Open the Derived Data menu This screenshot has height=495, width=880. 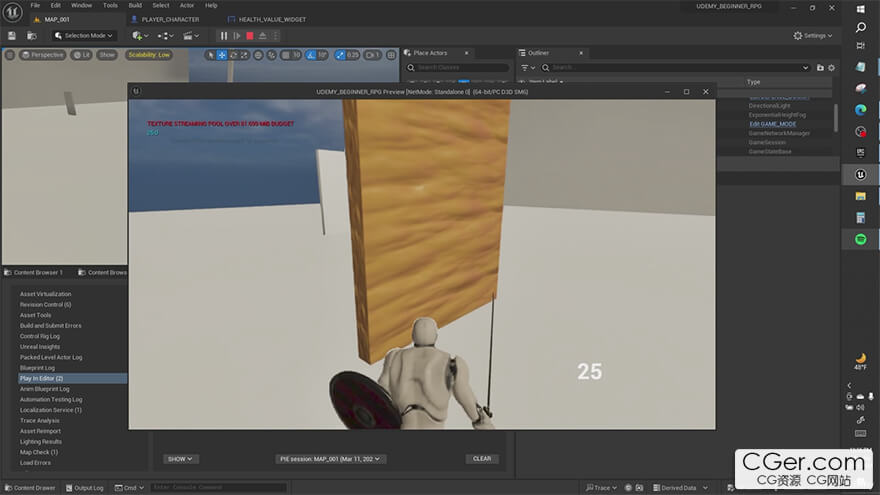(x=680, y=488)
